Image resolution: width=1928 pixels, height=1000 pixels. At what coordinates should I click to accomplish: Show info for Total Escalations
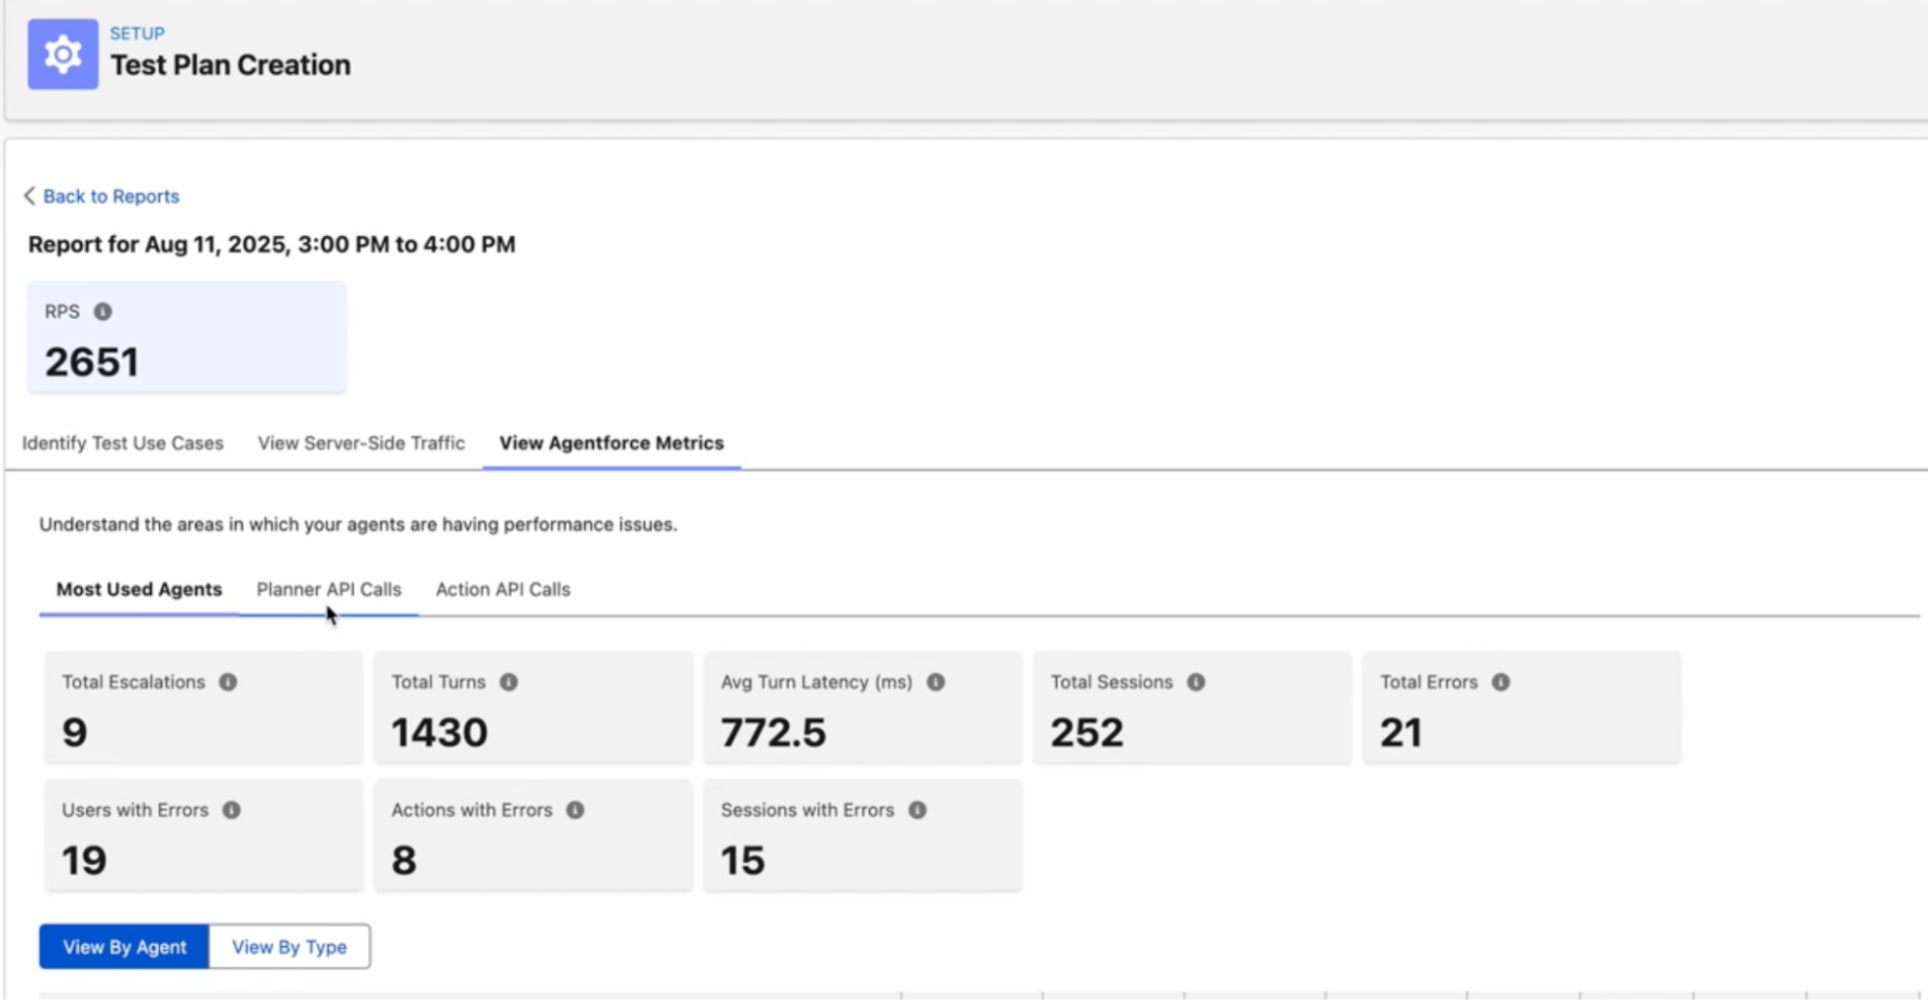tap(228, 682)
